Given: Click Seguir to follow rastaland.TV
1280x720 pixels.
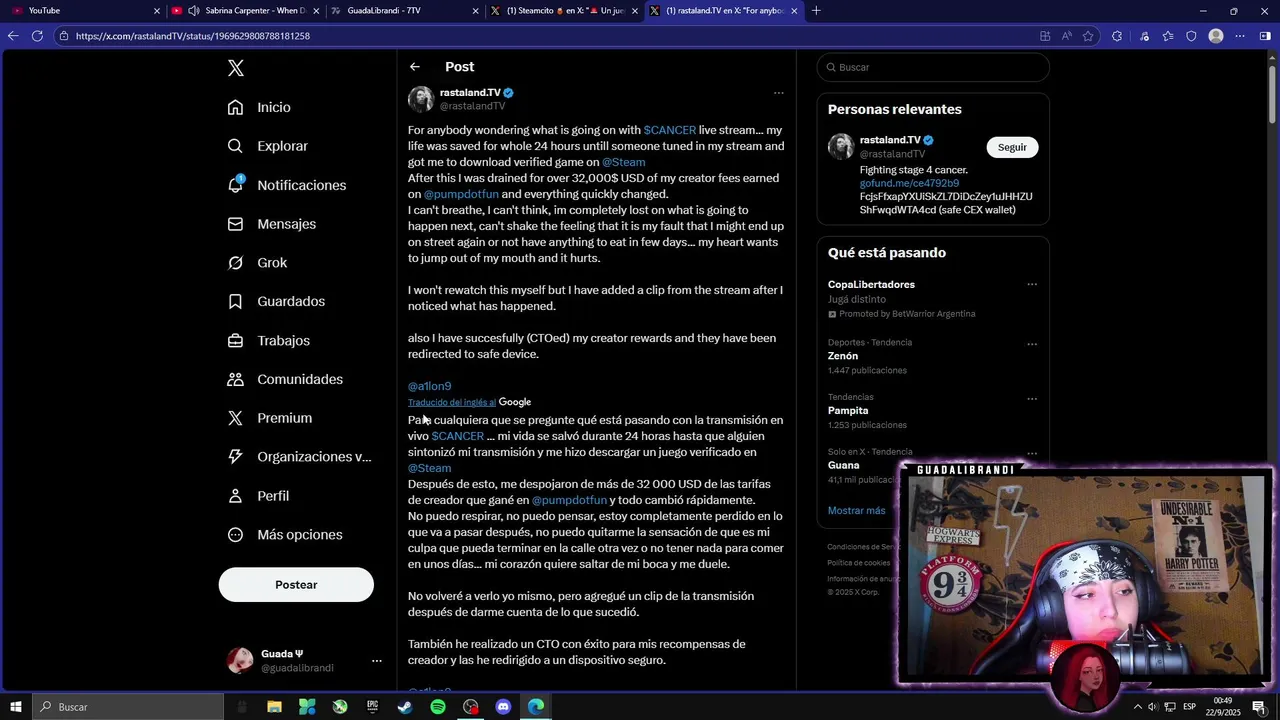Looking at the screenshot, I should tap(1012, 147).
